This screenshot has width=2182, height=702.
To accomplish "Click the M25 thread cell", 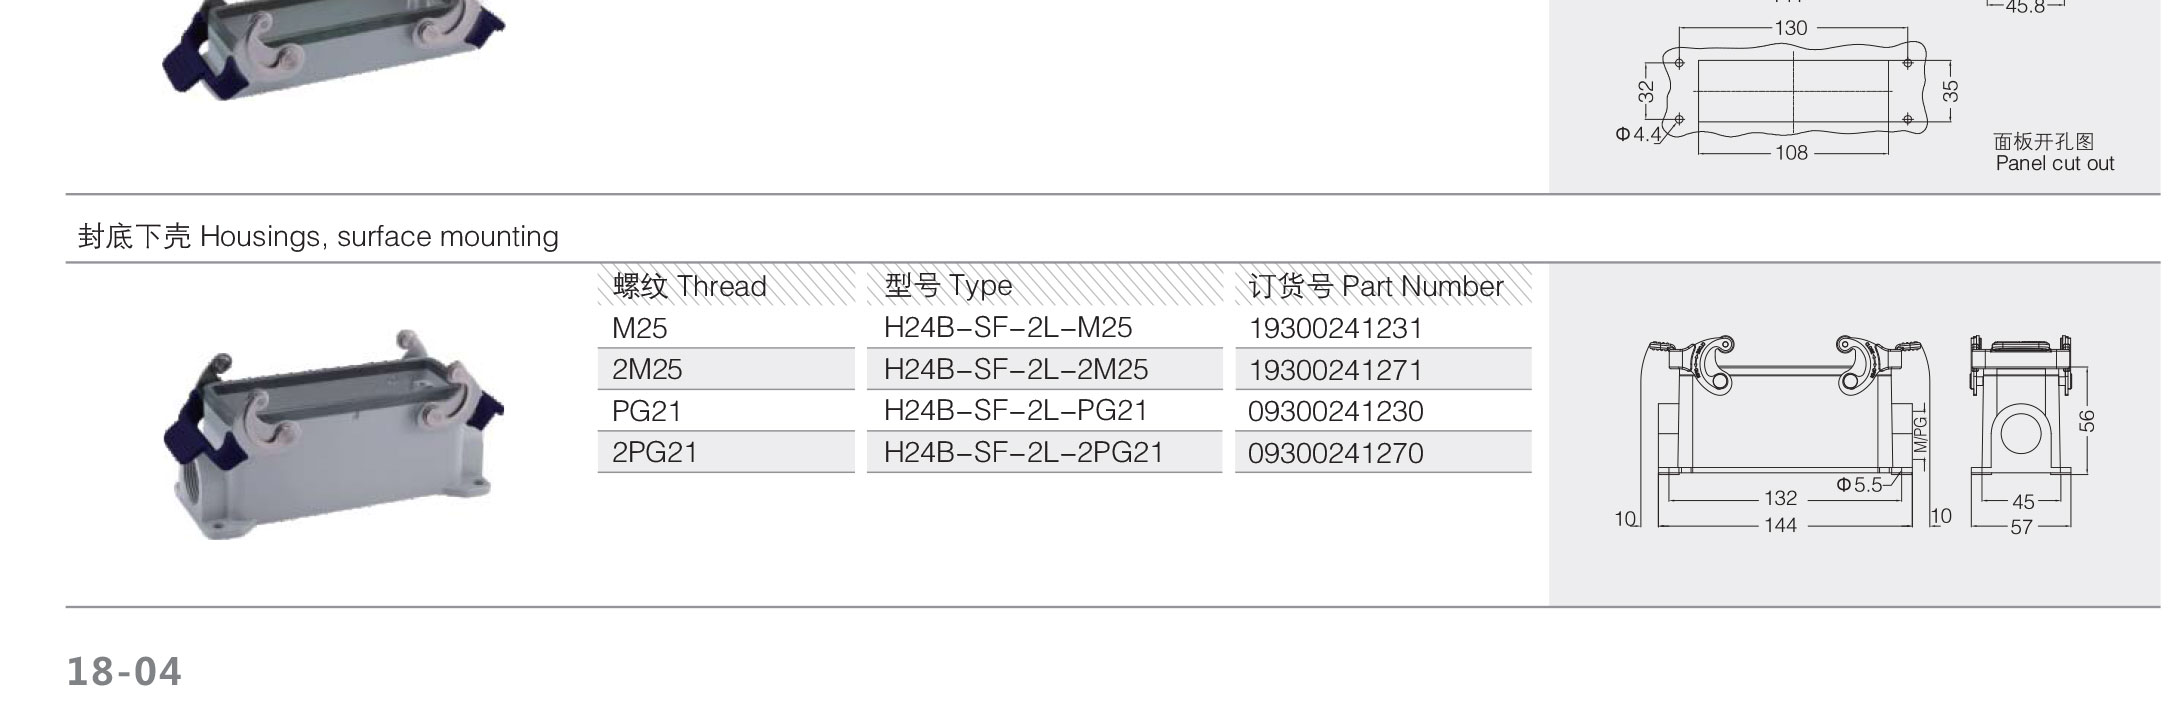I will tap(726, 327).
